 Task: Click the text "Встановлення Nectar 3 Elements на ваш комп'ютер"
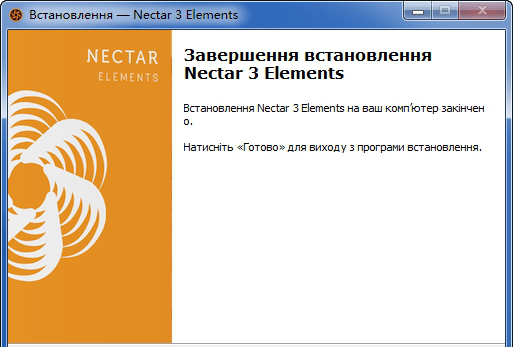(311, 108)
